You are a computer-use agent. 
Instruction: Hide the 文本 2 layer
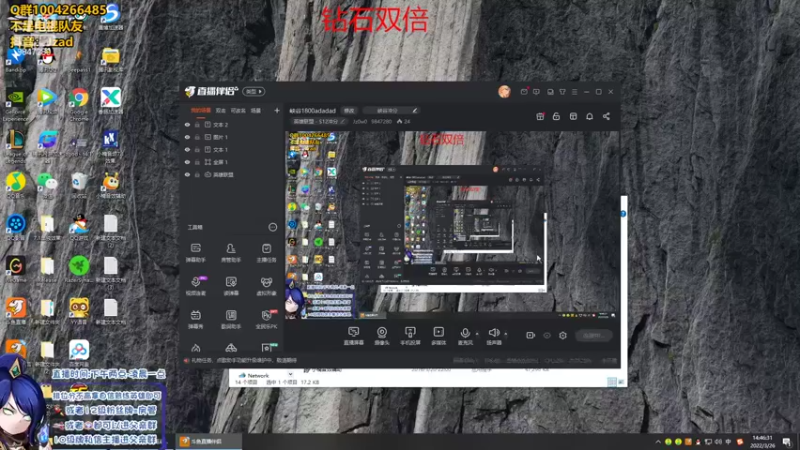(x=187, y=124)
